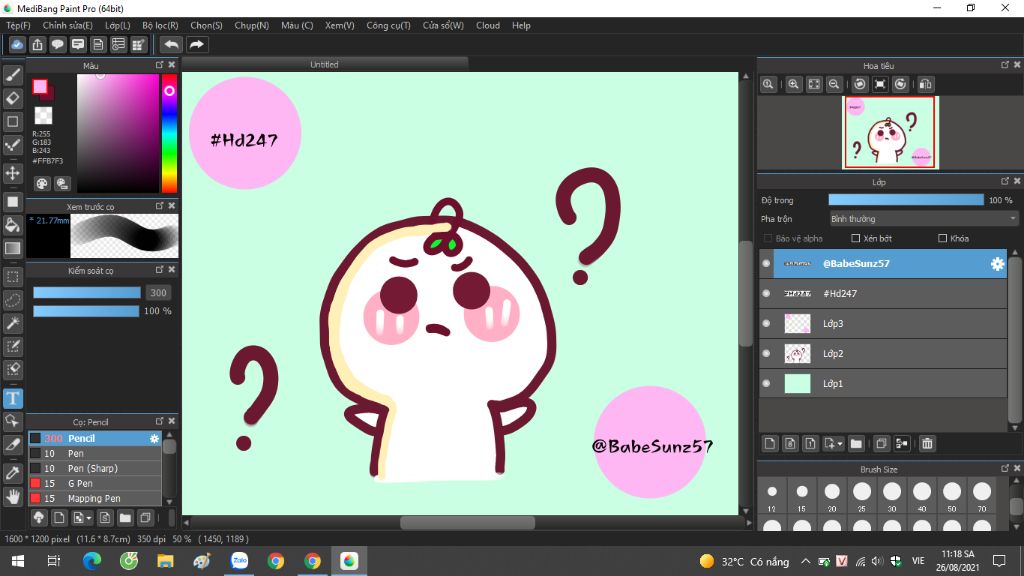Viewport: 1024px width, 576px height.
Task: Click the Redo arrow in the toolbar
Action: click(x=196, y=44)
